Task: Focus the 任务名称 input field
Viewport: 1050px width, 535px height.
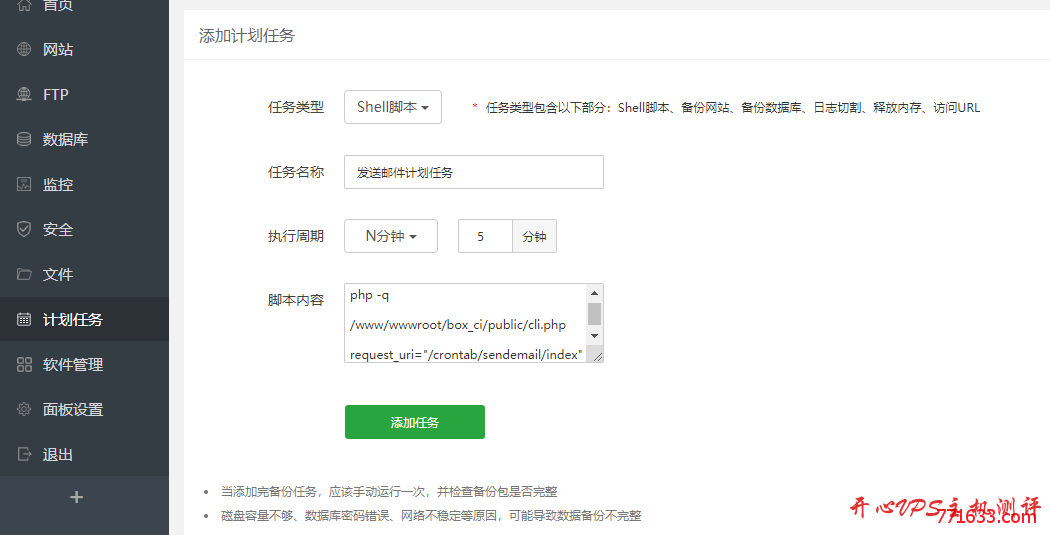Action: pos(473,172)
